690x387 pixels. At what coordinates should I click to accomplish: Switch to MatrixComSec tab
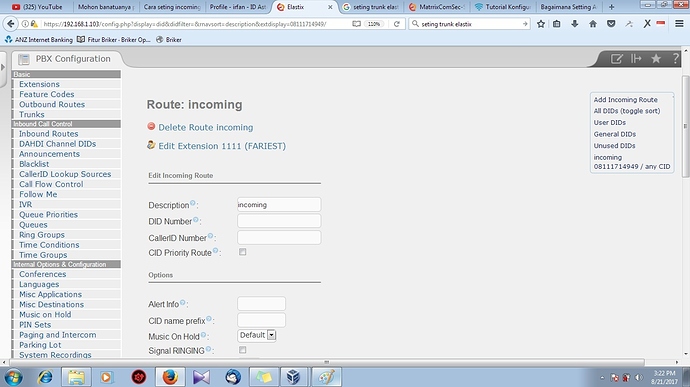(438, 7)
